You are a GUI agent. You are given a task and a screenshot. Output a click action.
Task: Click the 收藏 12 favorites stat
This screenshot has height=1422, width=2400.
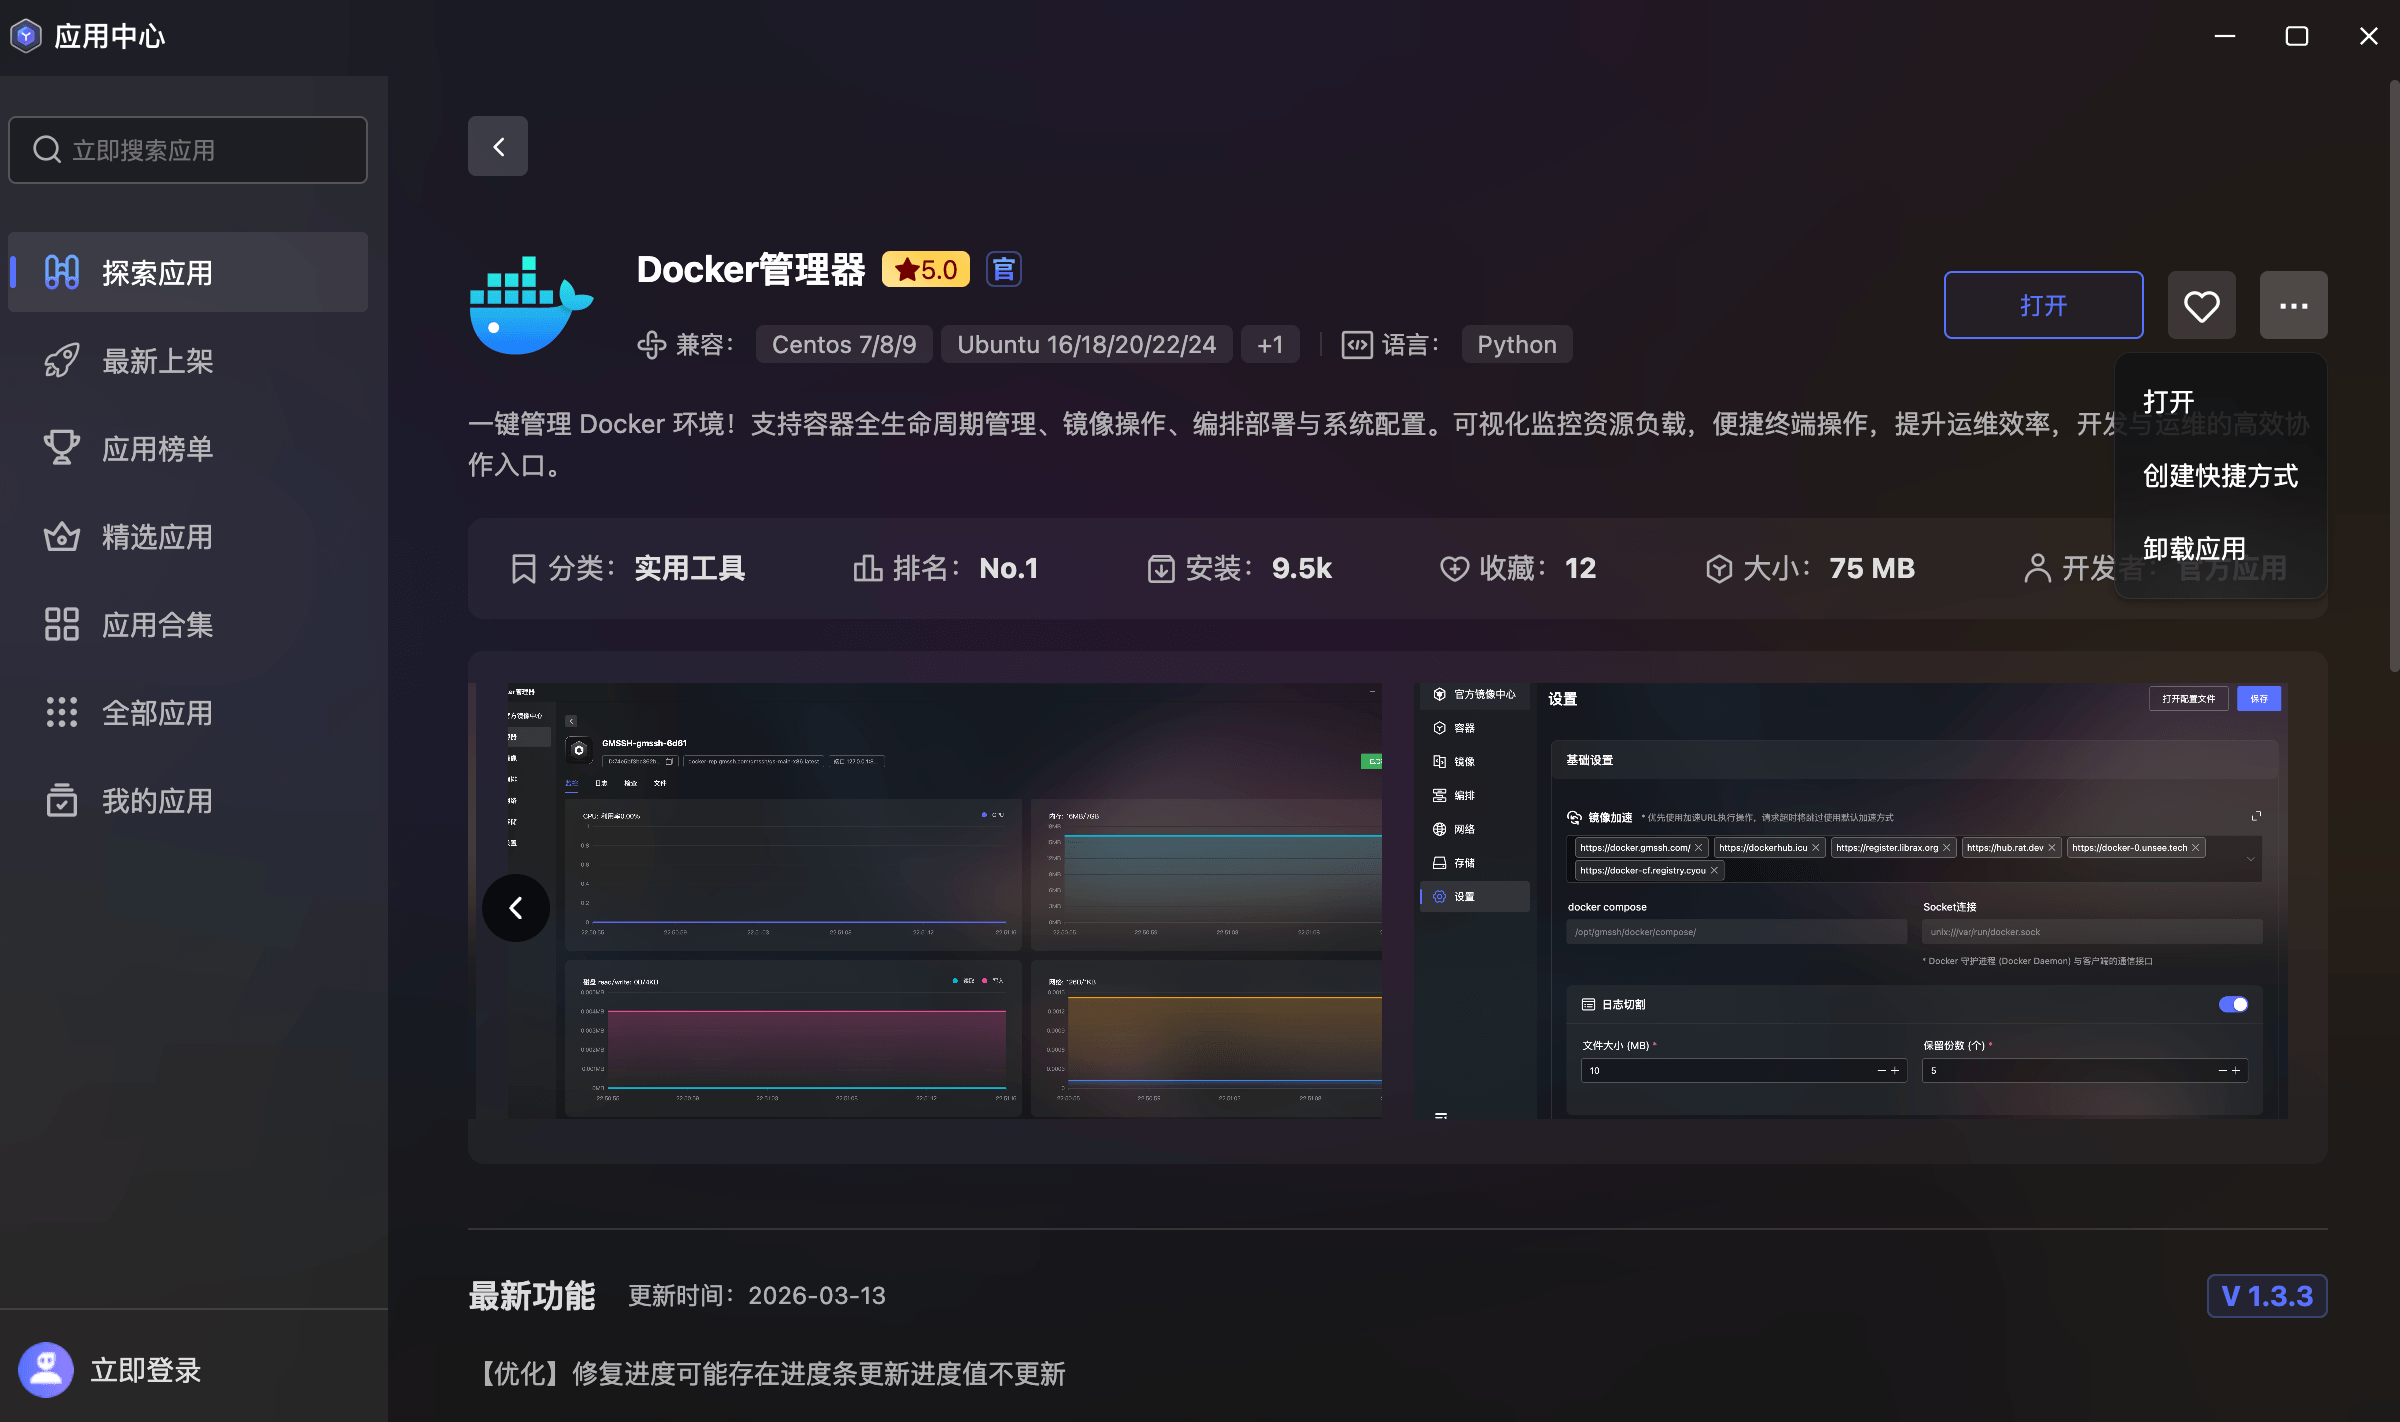pos(1518,568)
